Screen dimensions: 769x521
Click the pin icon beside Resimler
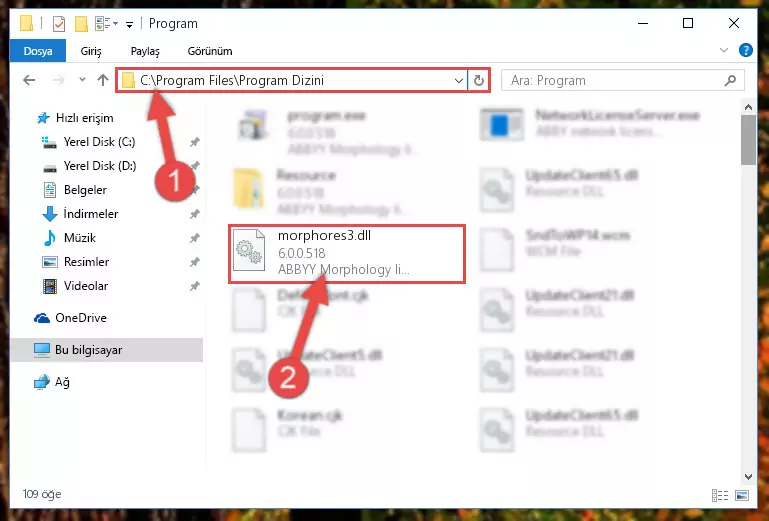click(x=195, y=262)
